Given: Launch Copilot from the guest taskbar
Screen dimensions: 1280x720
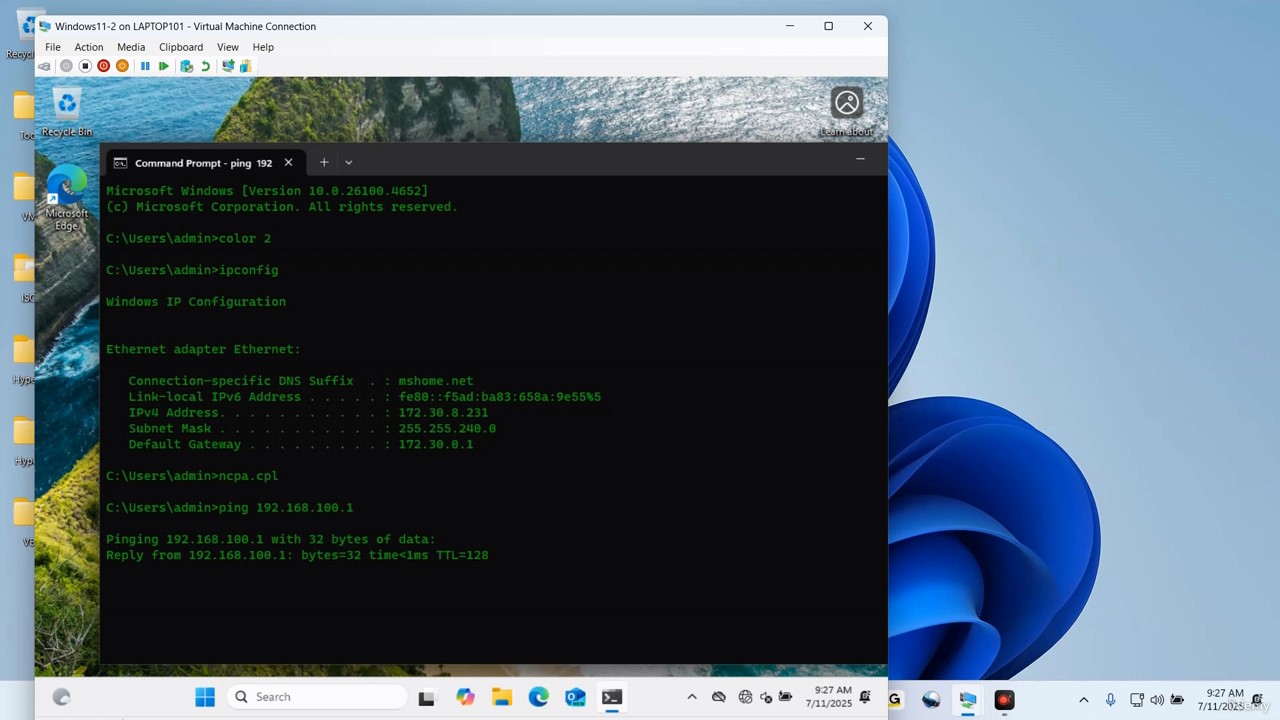Looking at the screenshot, I should 465,697.
